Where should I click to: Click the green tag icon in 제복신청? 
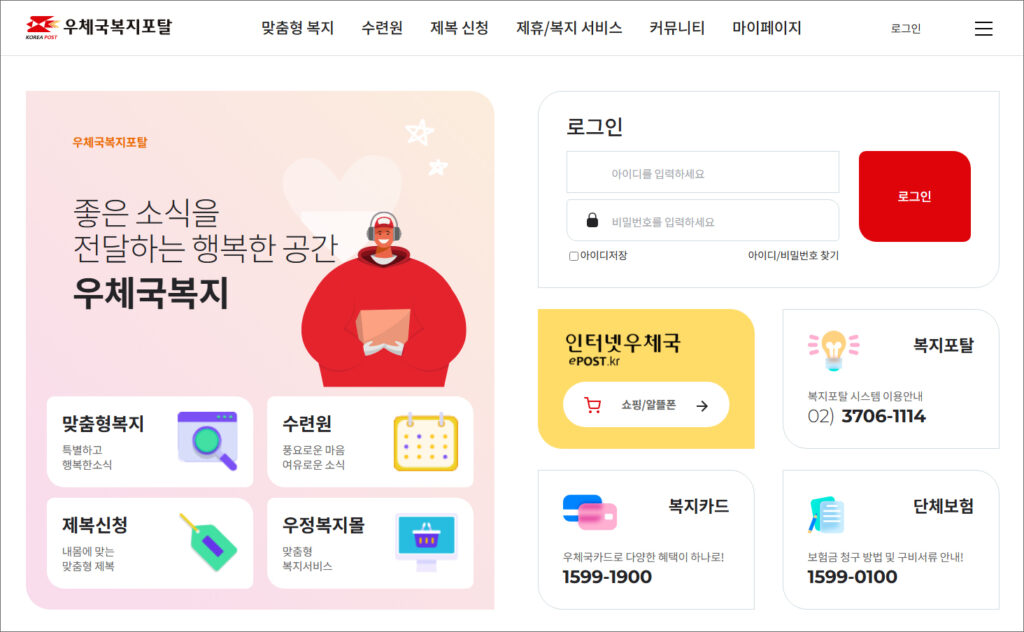pos(208,542)
